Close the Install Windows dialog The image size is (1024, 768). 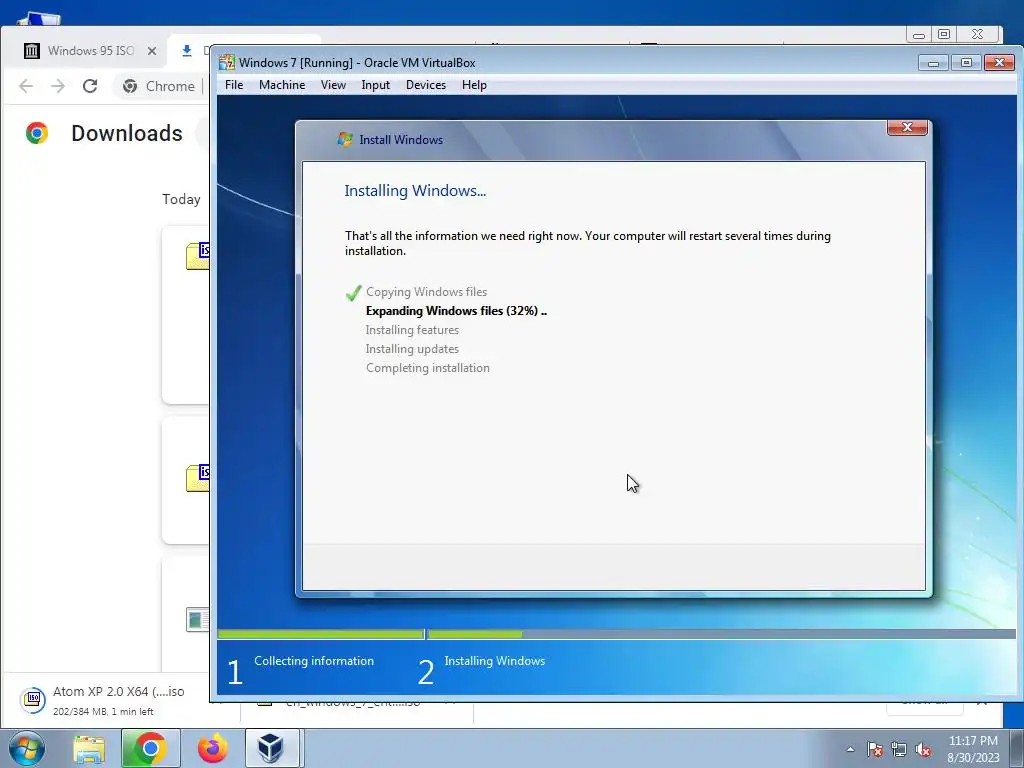pos(907,127)
